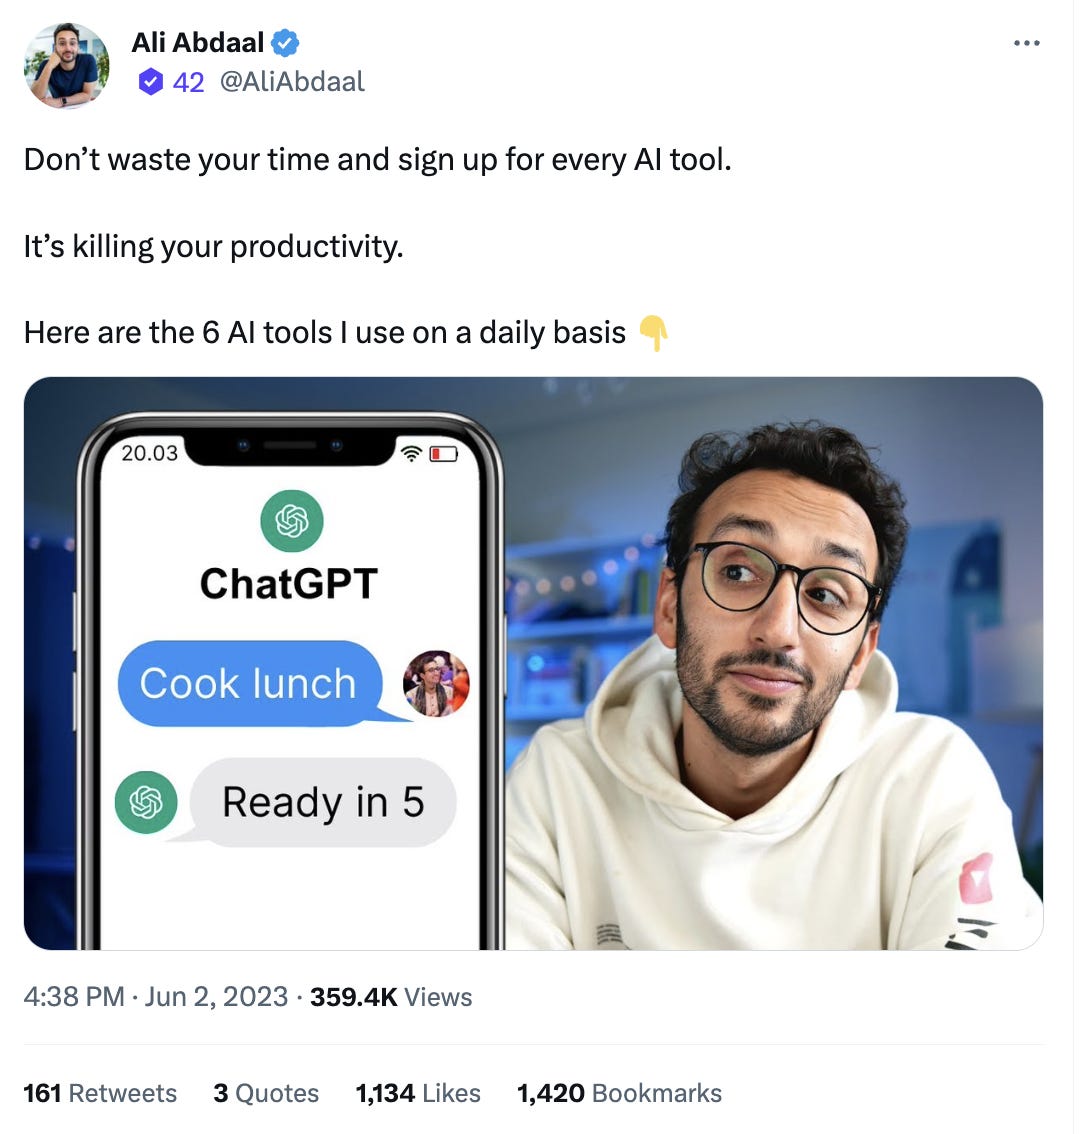Open the @AliAbdaal handle link
The image size is (1084, 1134).
pos(291,82)
